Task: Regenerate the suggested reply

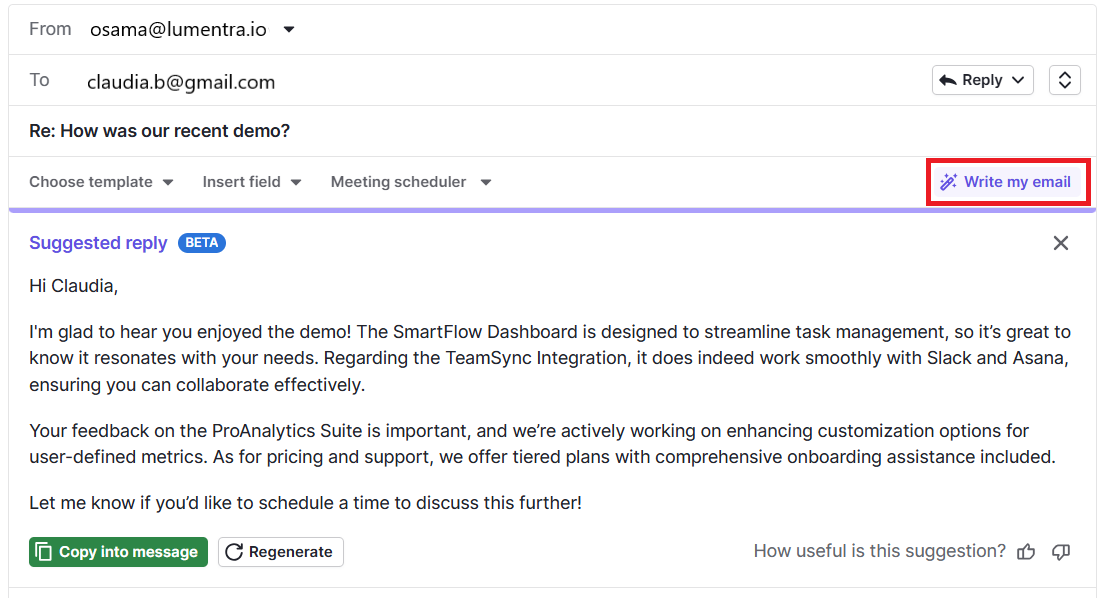Action: tap(280, 551)
